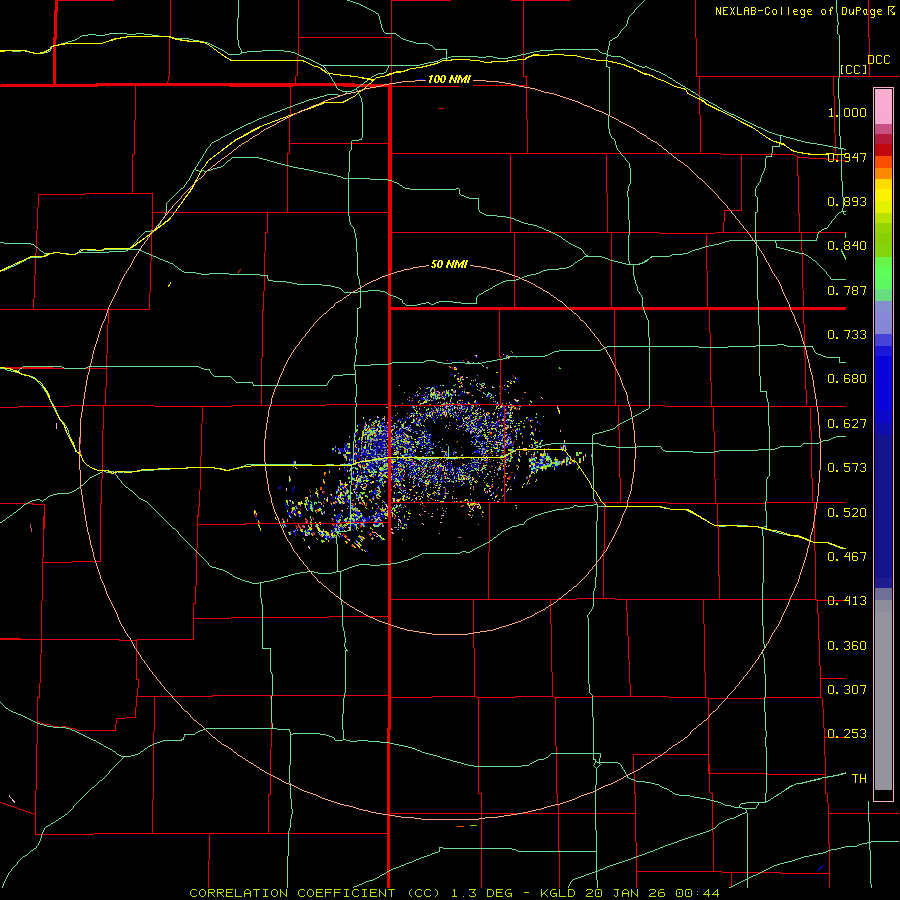
Task: Click the gray segment of the color bar
Action: pos(883,695)
